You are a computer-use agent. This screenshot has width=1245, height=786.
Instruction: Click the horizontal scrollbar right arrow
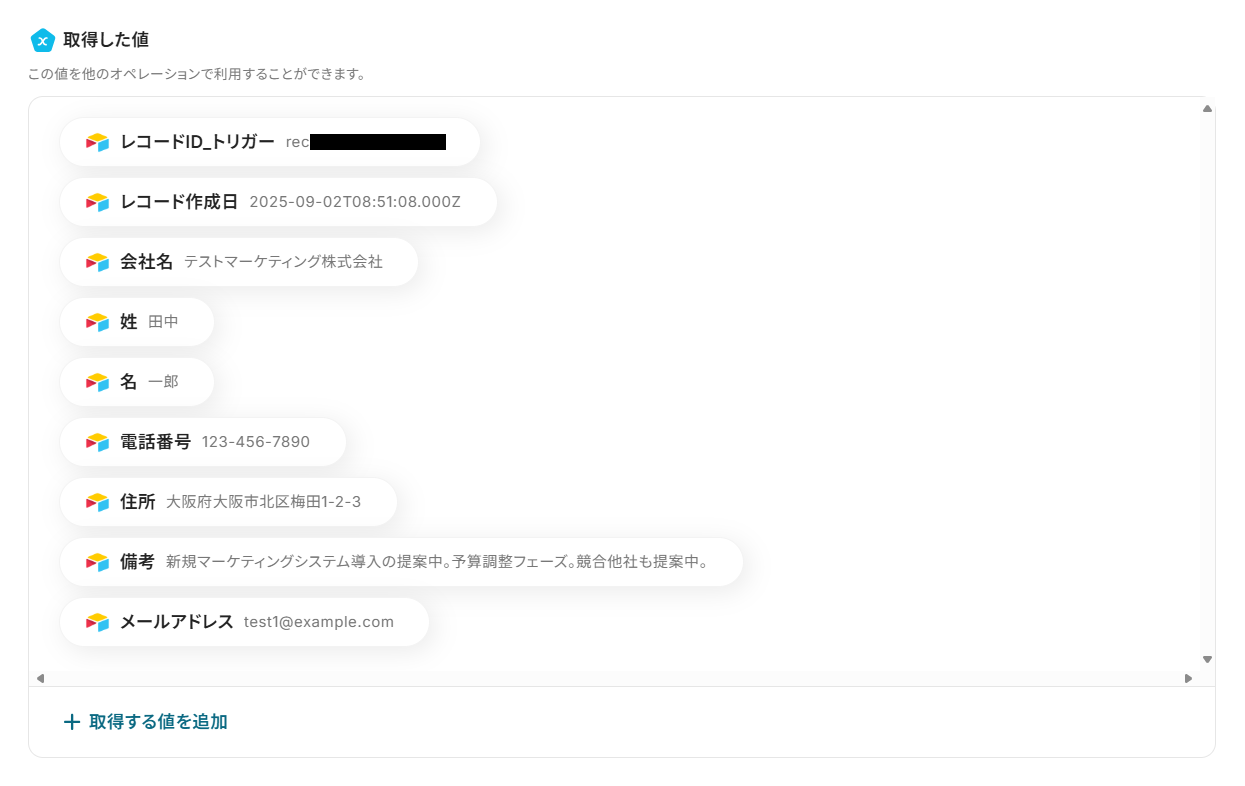tap(1190, 678)
